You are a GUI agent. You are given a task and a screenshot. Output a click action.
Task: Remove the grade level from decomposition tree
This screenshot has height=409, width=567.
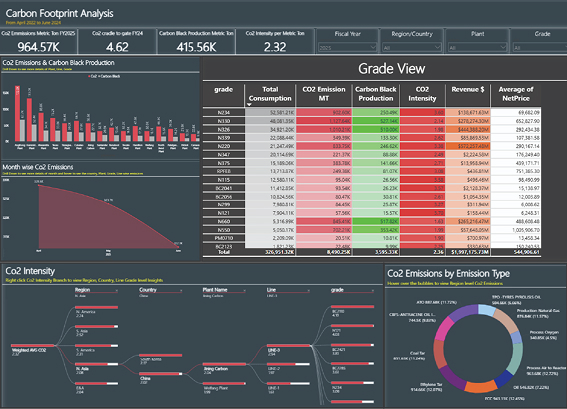point(372,290)
